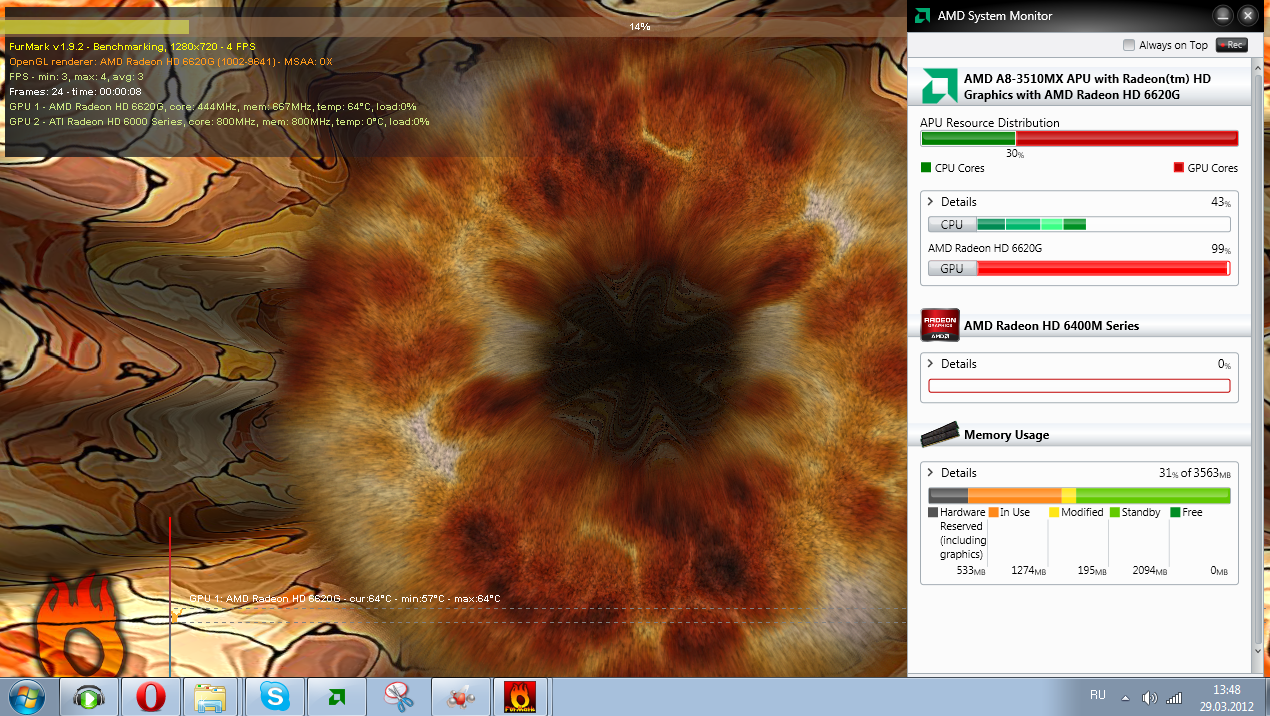The image size is (1270, 716).
Task: Click the GPU 1 temperature graph label
Action: click(x=345, y=599)
